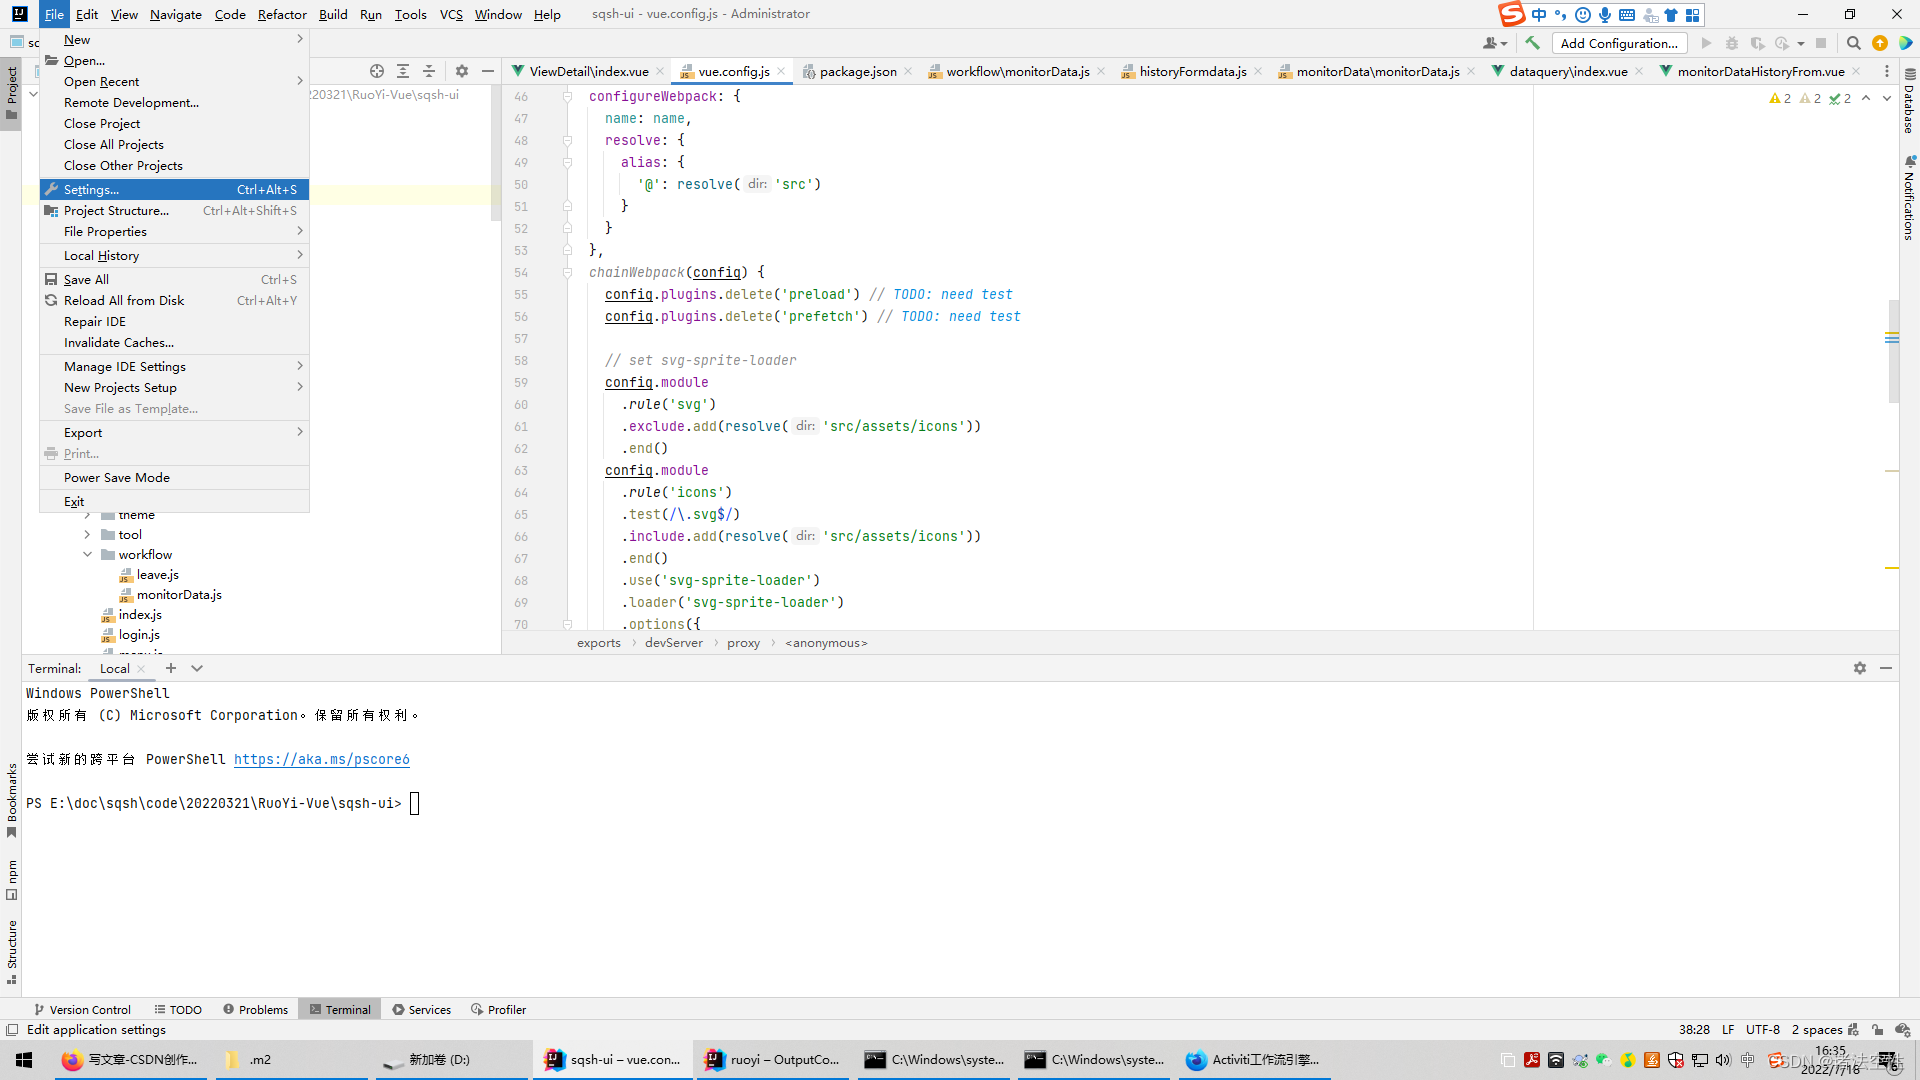Viewport: 1920px width, 1080px height.
Task: Toggle Power Save Mode menu entry
Action: pos(117,477)
